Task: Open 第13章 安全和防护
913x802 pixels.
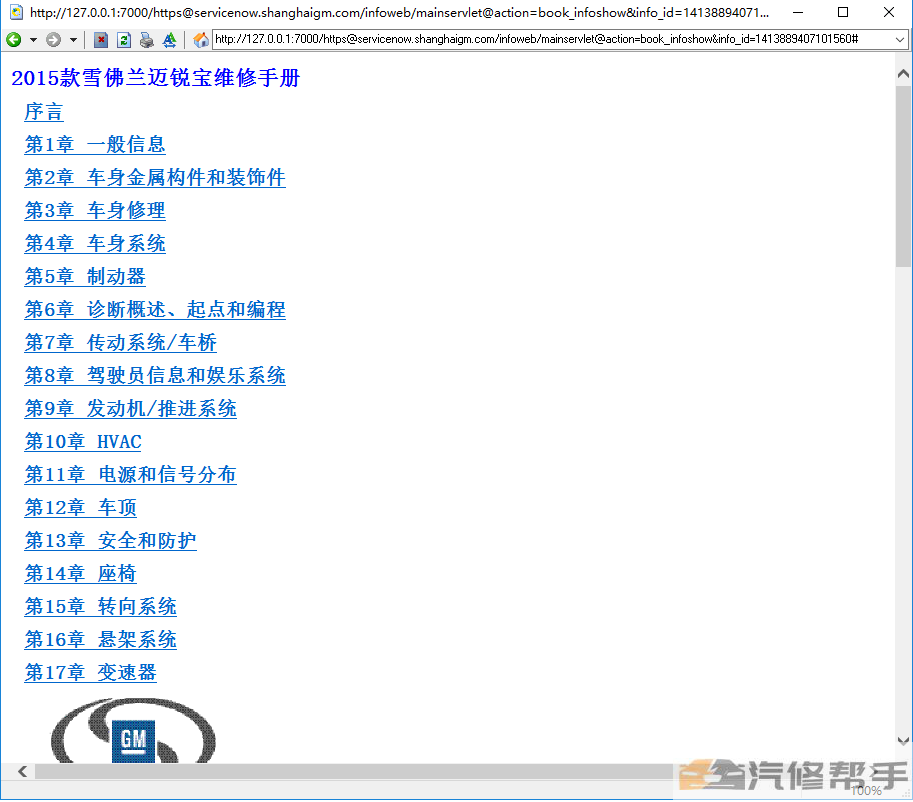Action: (111, 540)
